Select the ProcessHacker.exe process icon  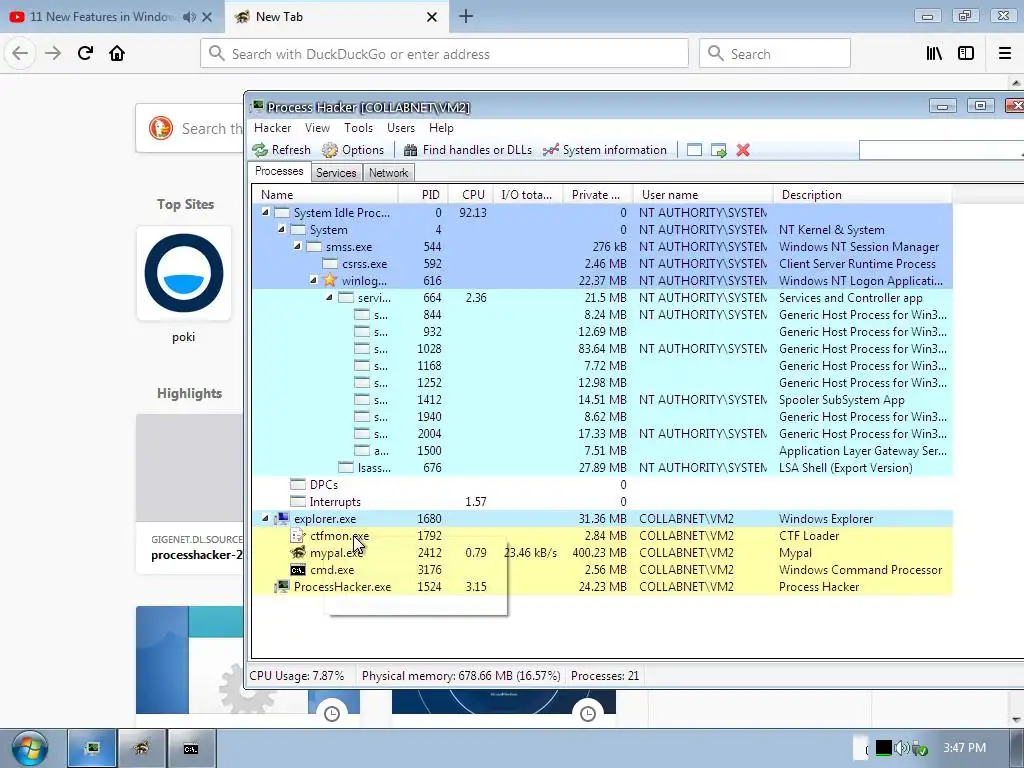282,586
